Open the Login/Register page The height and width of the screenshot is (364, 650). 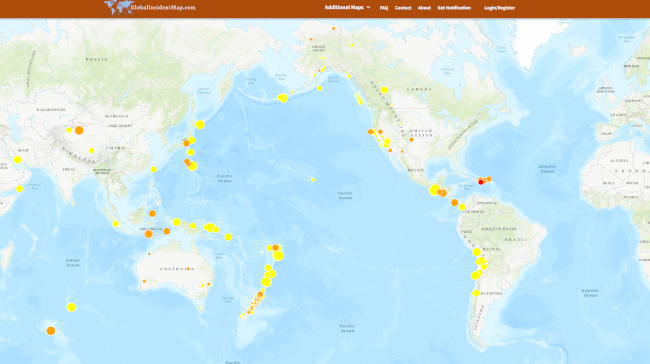[499, 8]
